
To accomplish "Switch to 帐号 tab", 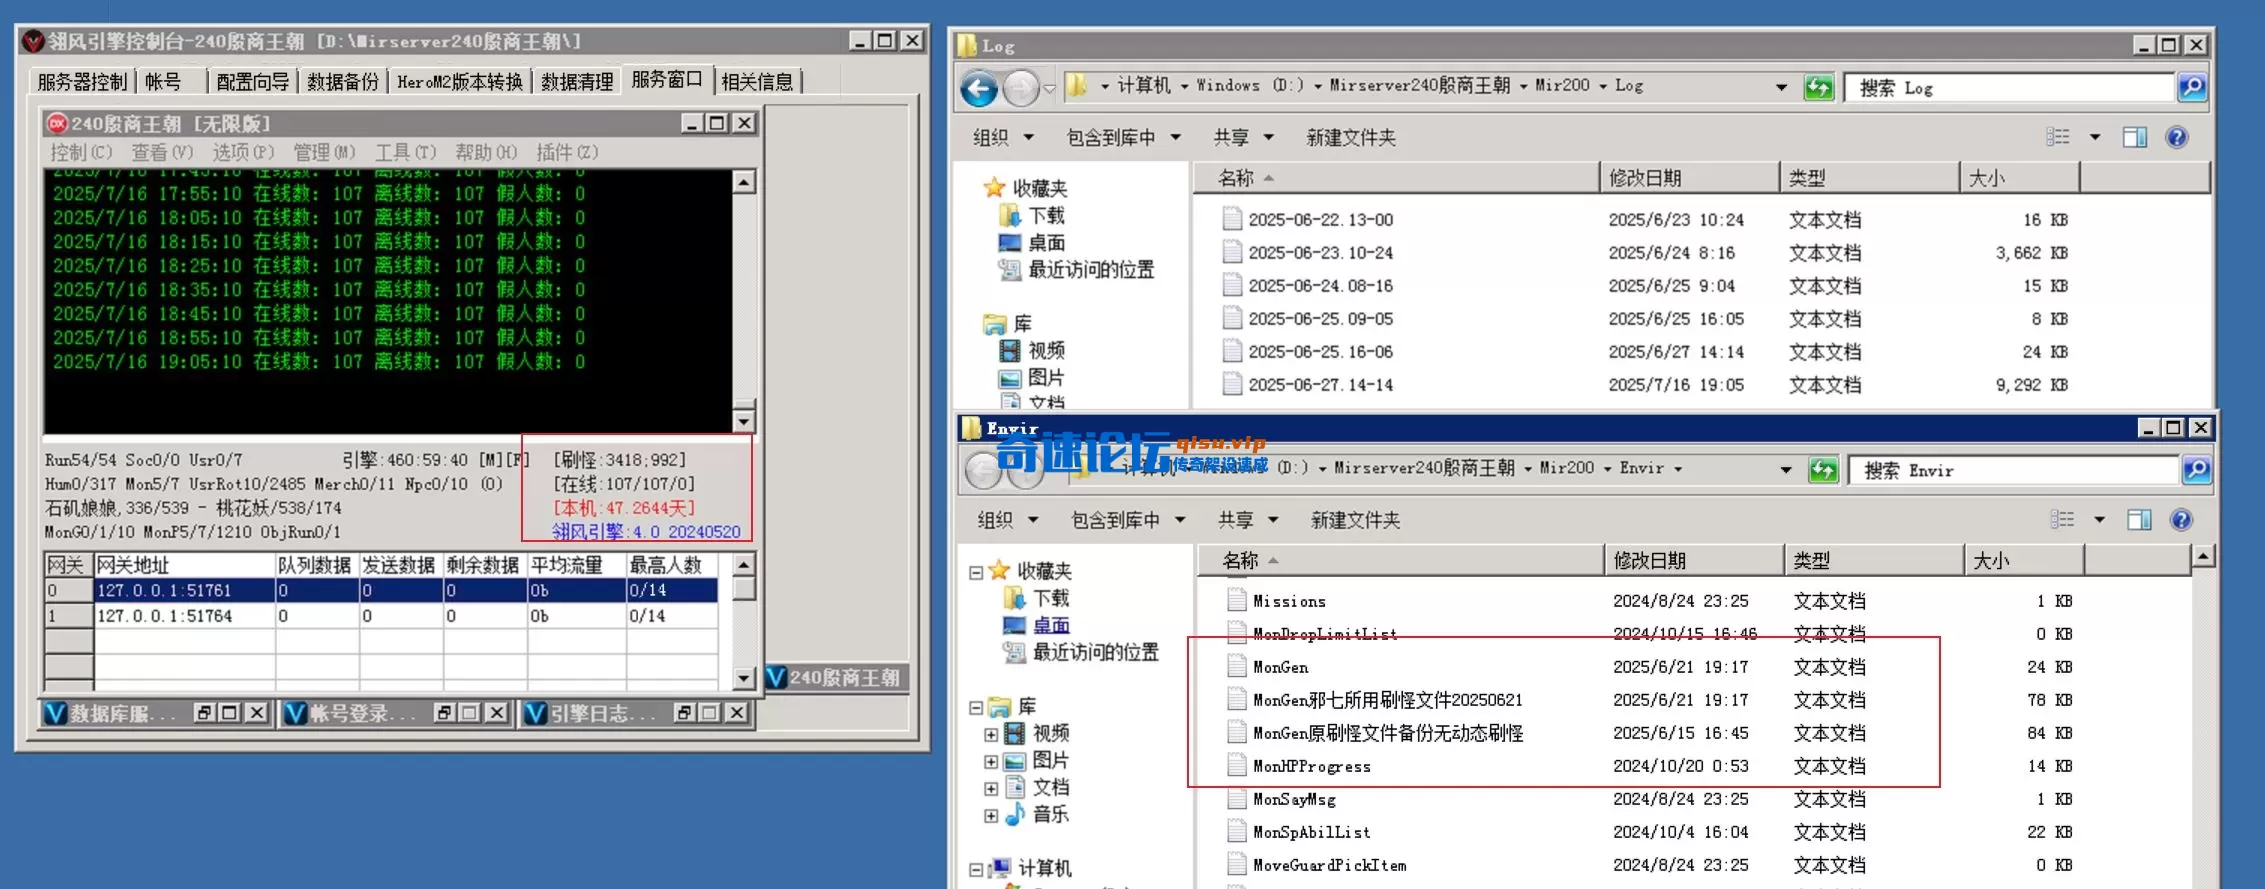I will click(163, 82).
